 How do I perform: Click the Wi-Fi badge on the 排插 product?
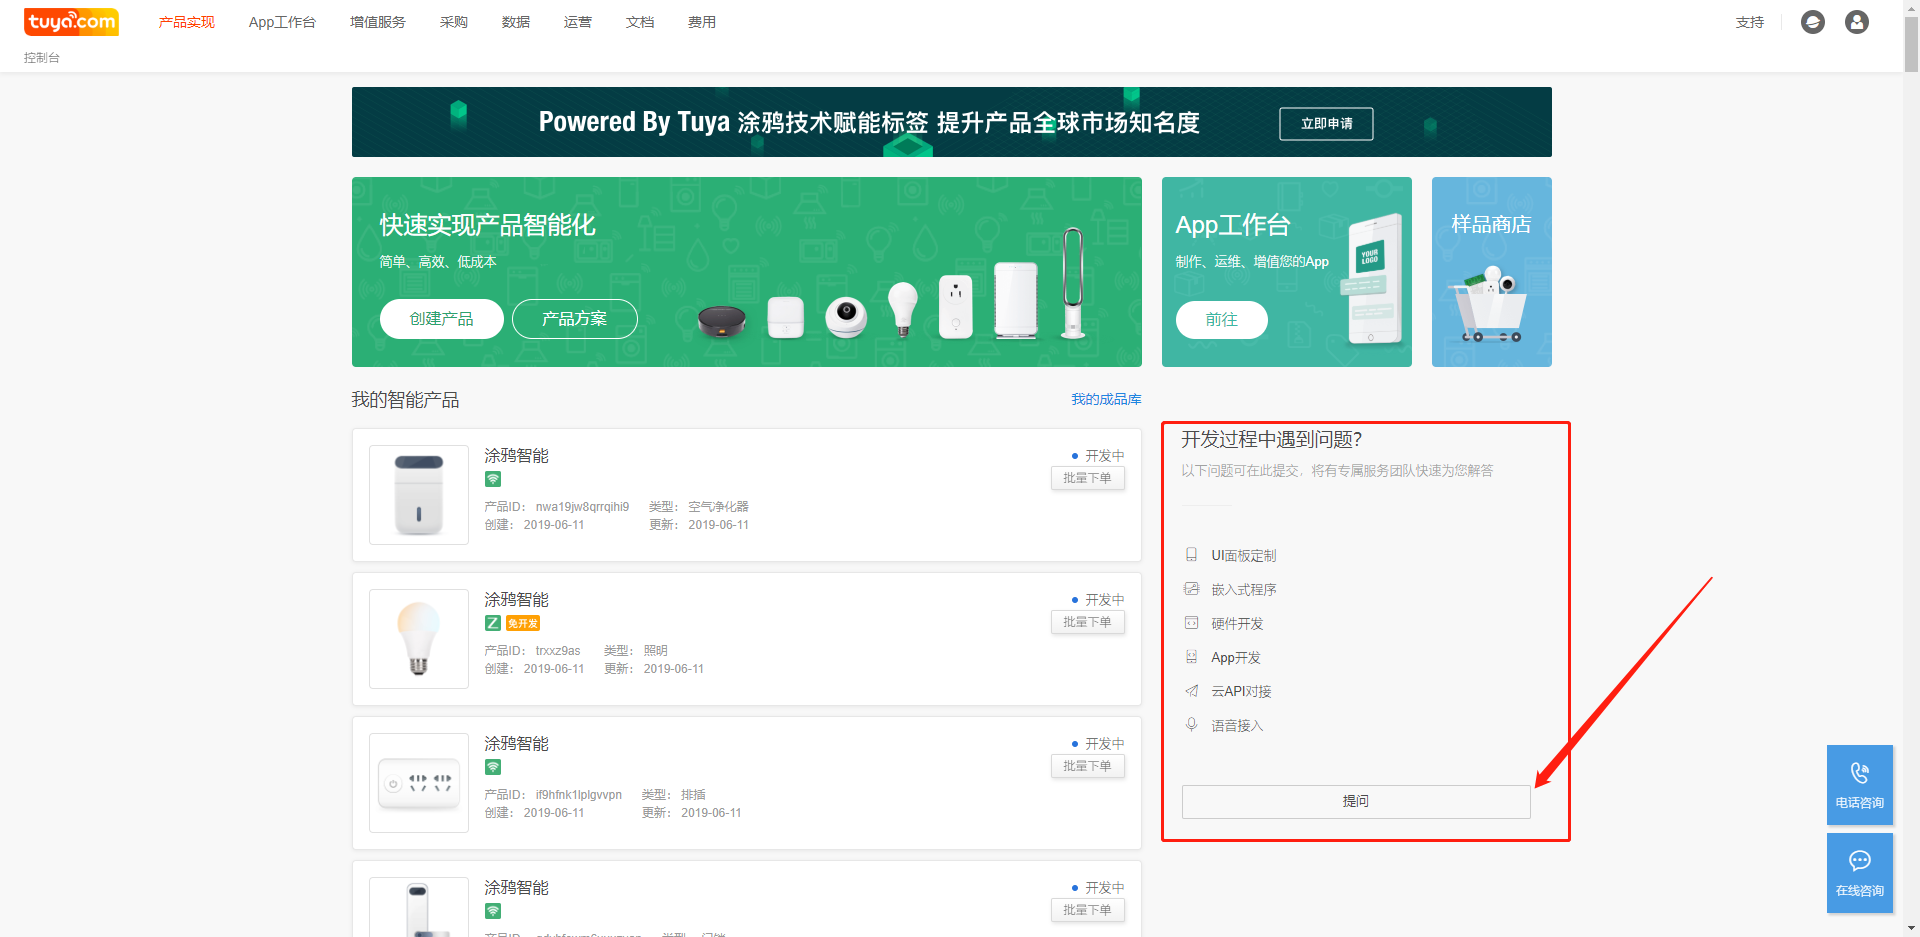click(x=493, y=767)
